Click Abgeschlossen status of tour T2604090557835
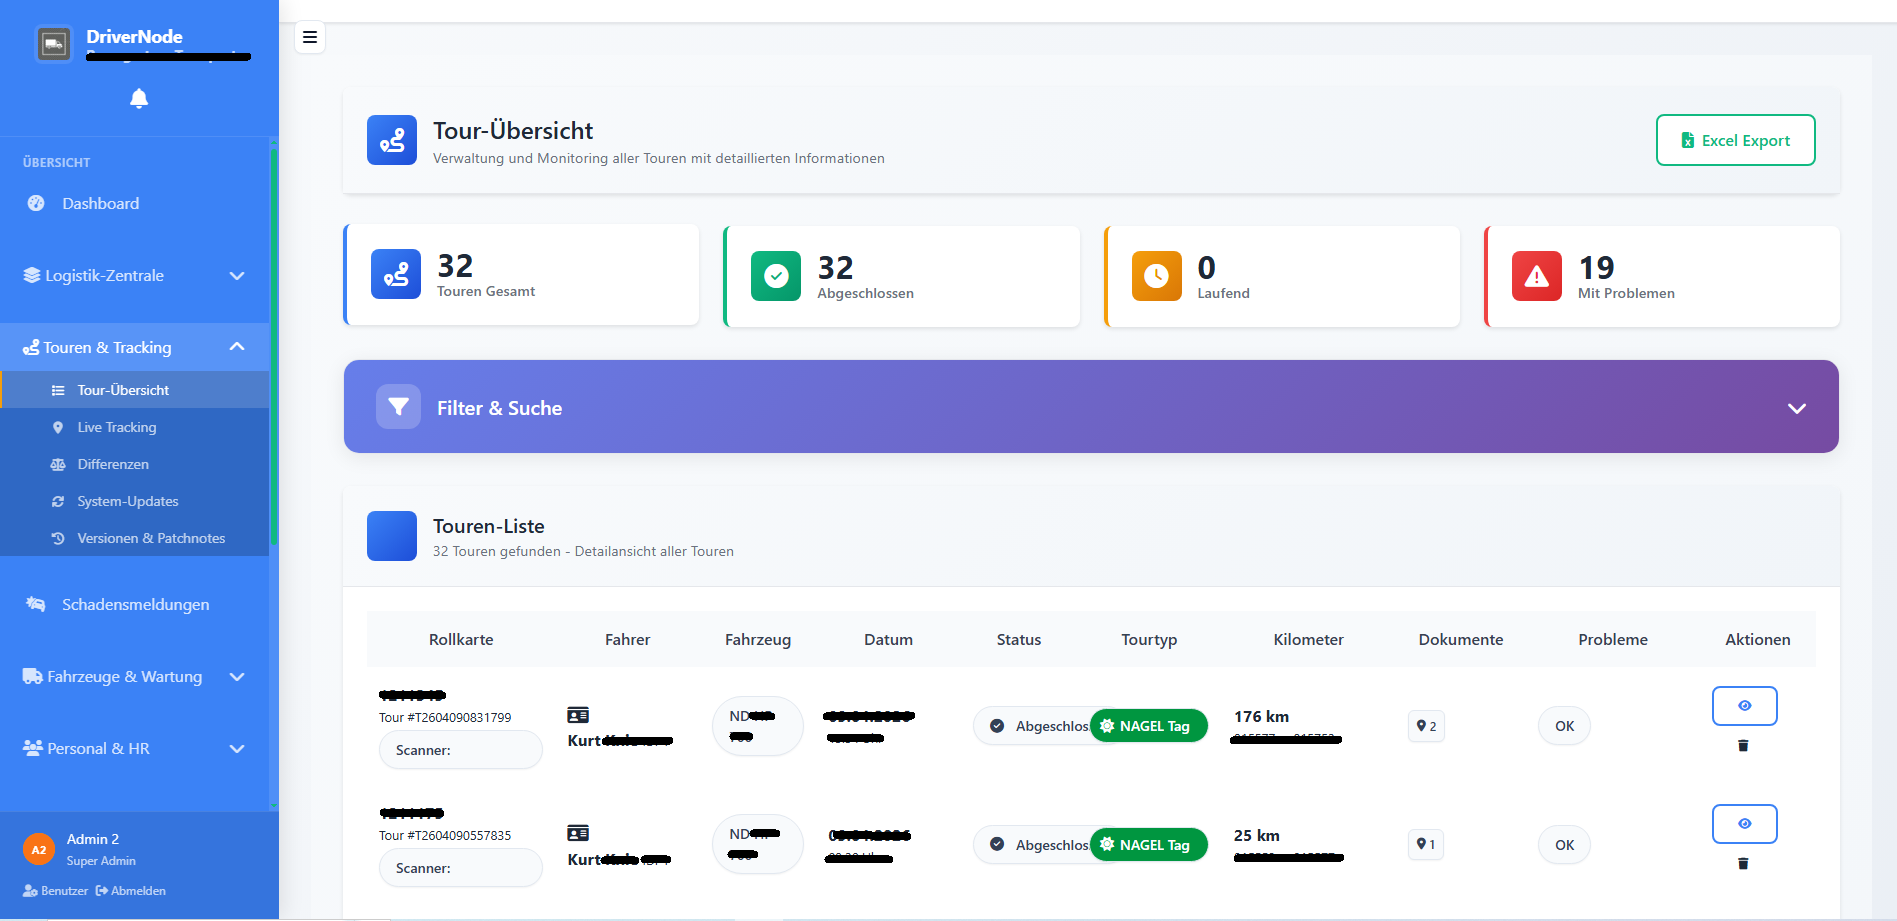 (x=1033, y=845)
